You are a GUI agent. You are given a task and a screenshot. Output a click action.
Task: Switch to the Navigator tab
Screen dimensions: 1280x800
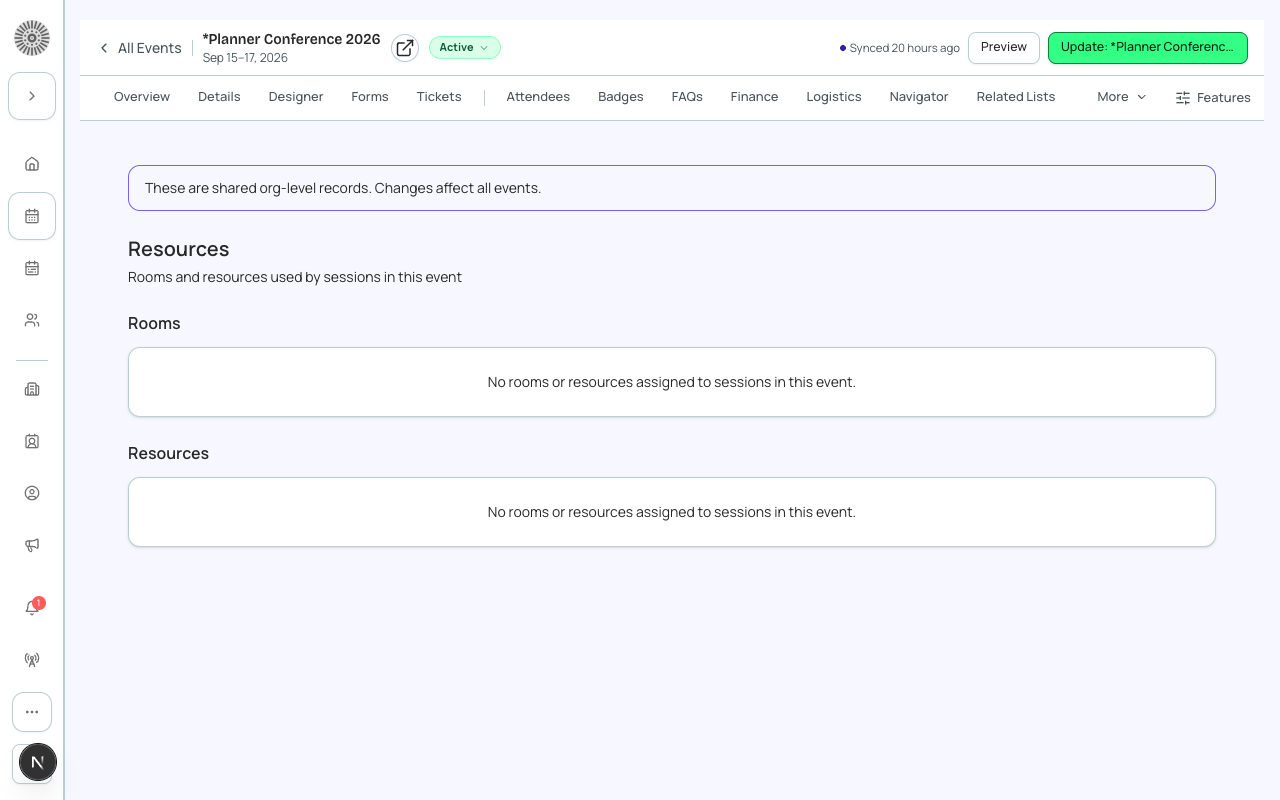[919, 97]
